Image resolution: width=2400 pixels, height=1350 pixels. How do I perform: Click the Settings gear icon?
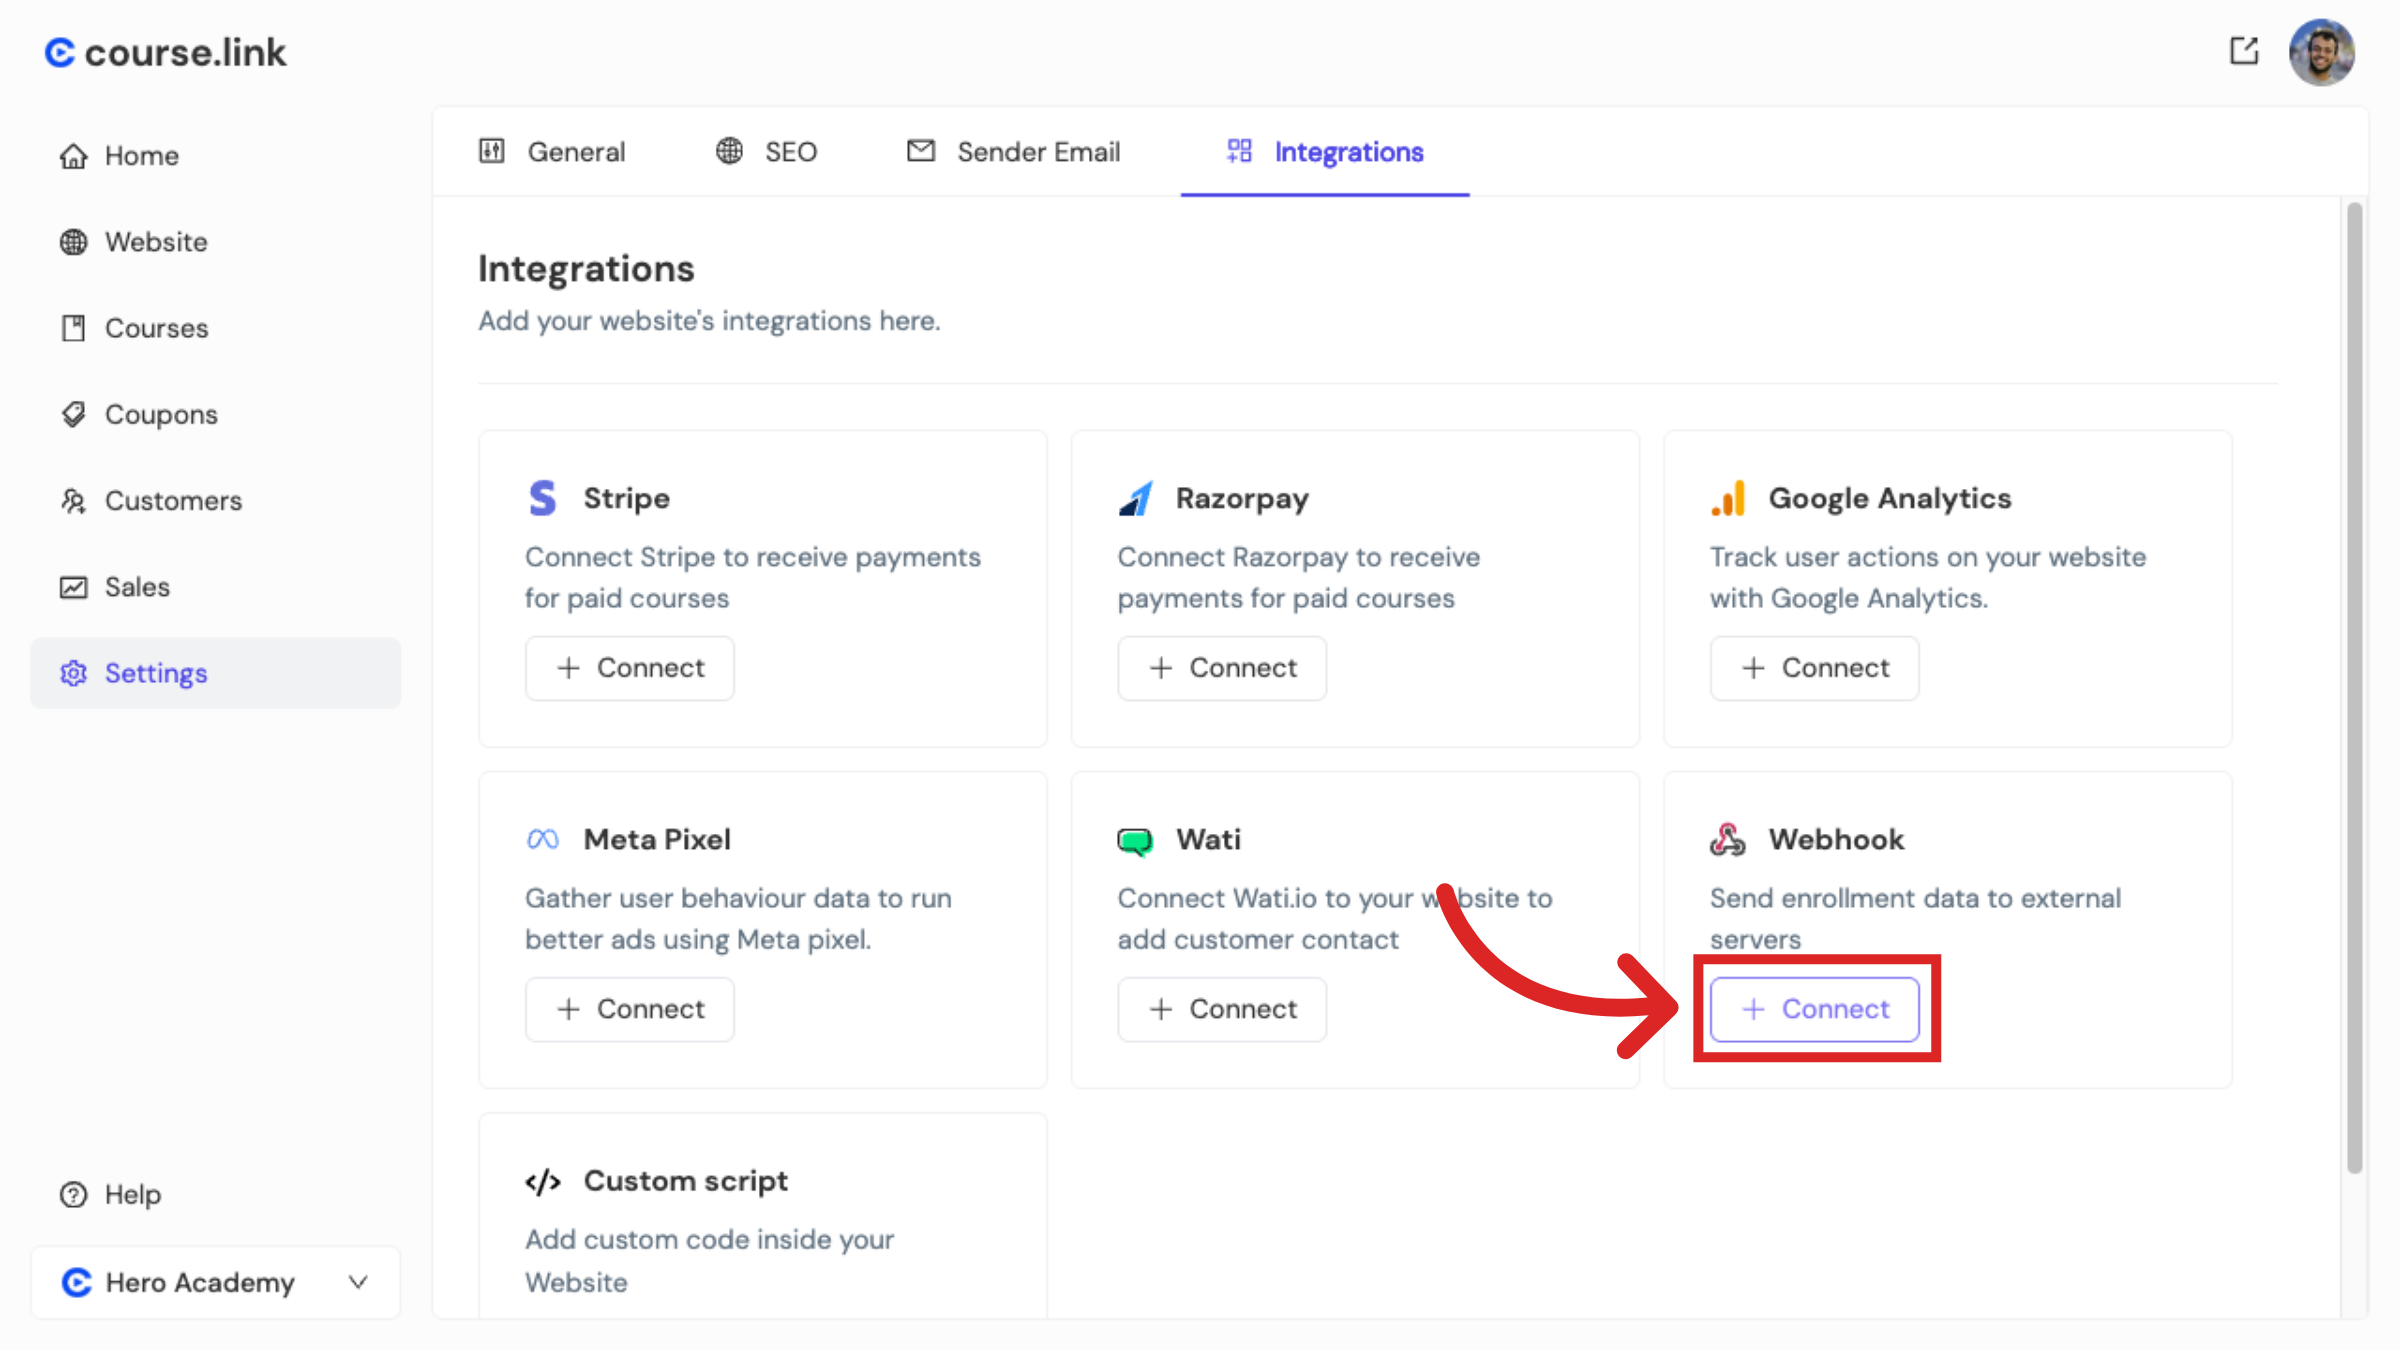click(74, 673)
